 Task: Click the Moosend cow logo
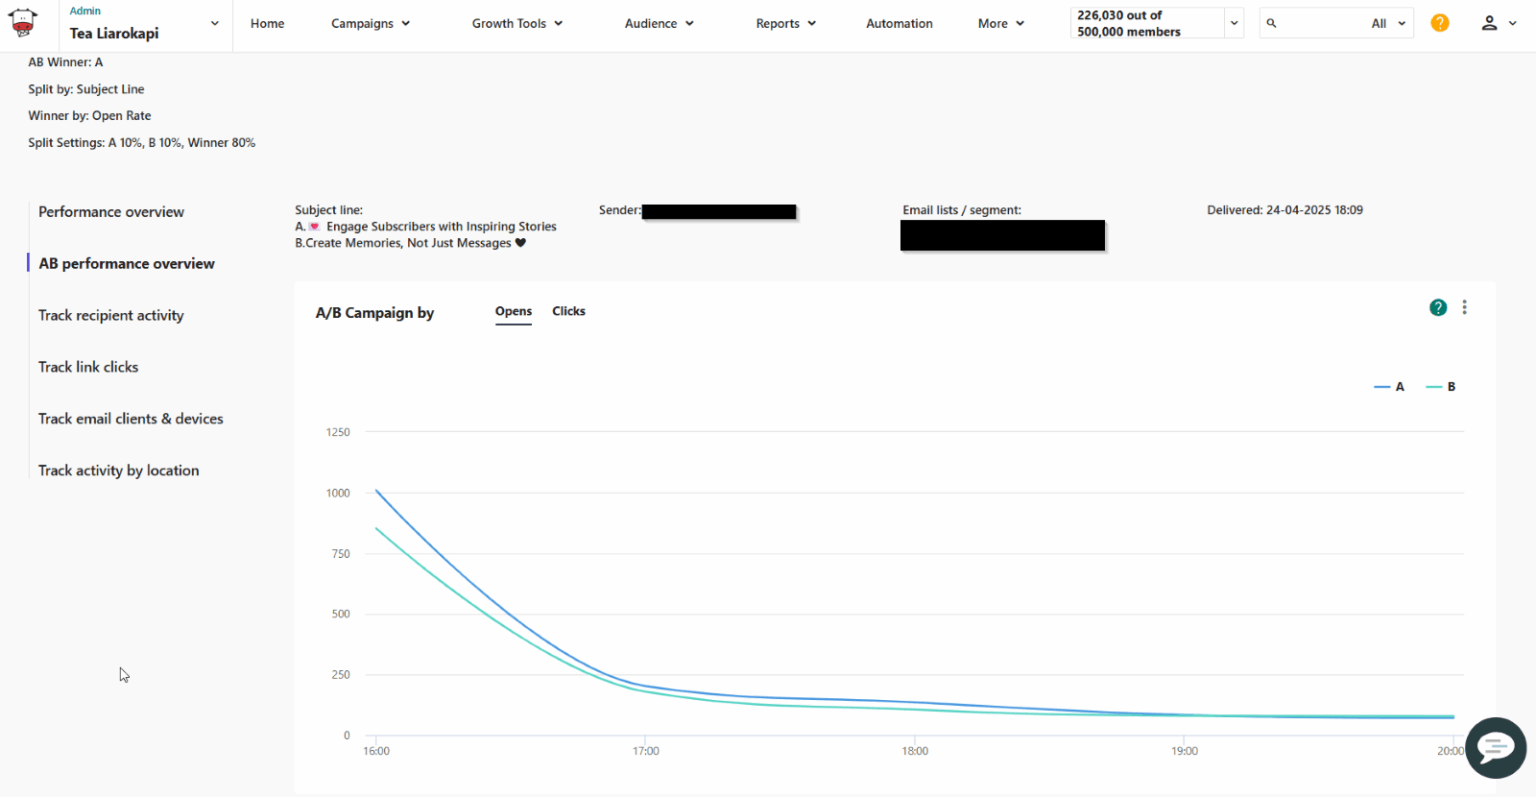[x=23, y=23]
